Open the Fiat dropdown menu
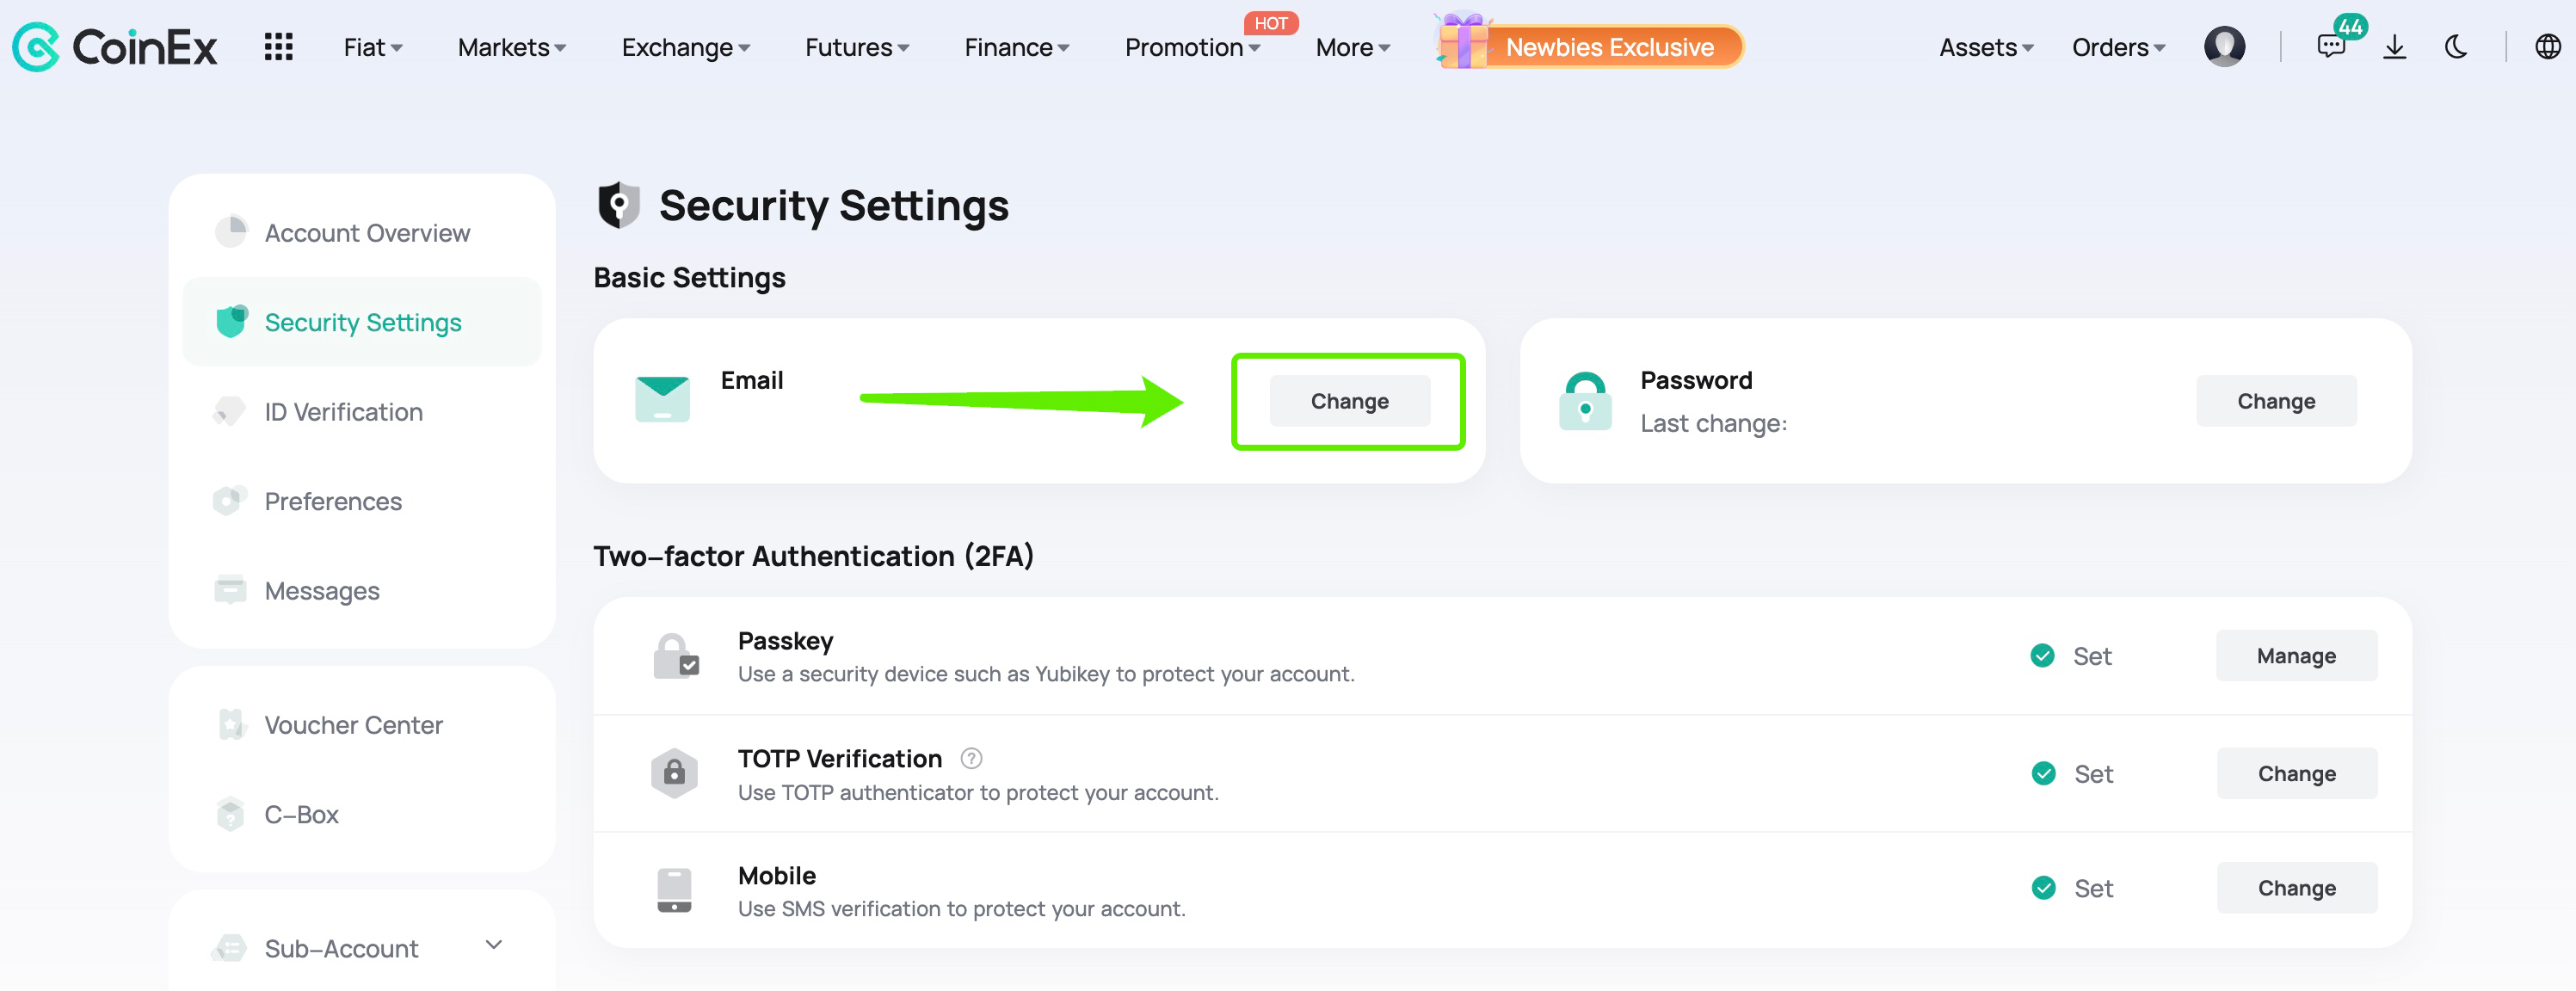 pos(372,47)
